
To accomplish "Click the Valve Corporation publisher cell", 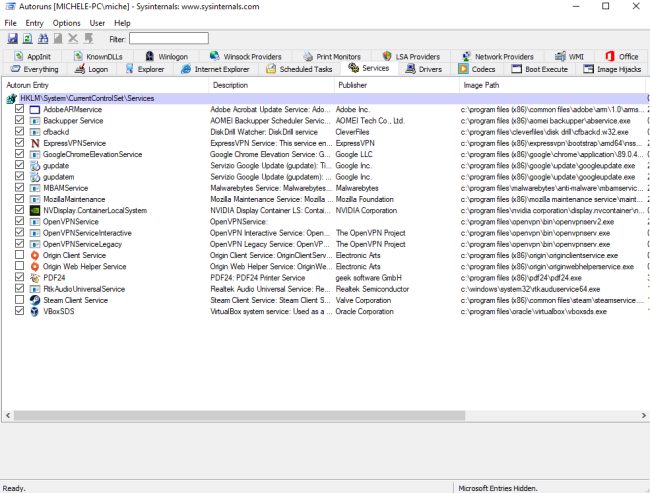I will point(363,300).
